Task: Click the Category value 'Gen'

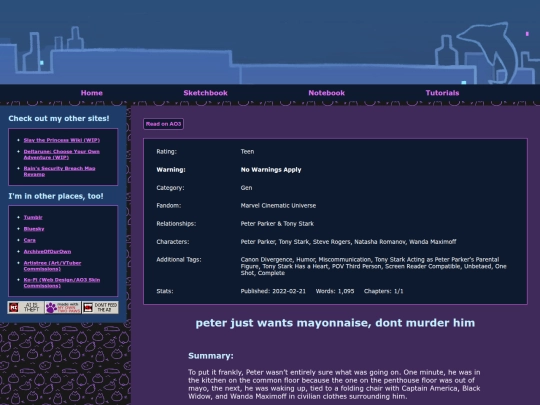Action: point(246,188)
